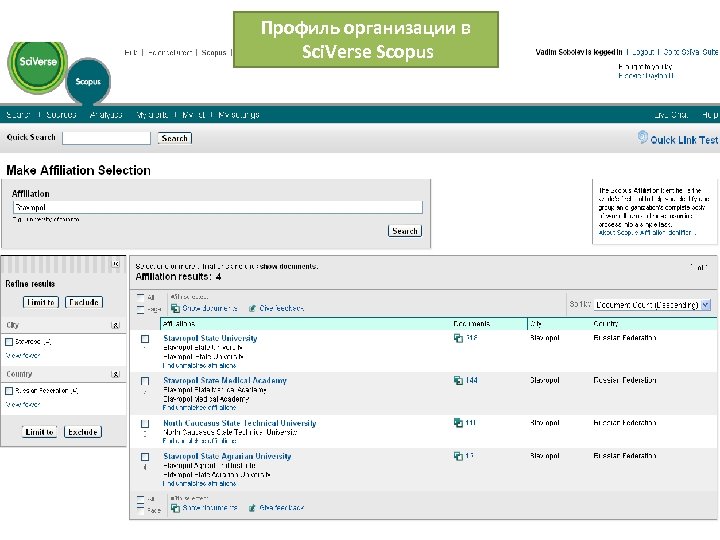Click affiliation Search button

(x=405, y=231)
